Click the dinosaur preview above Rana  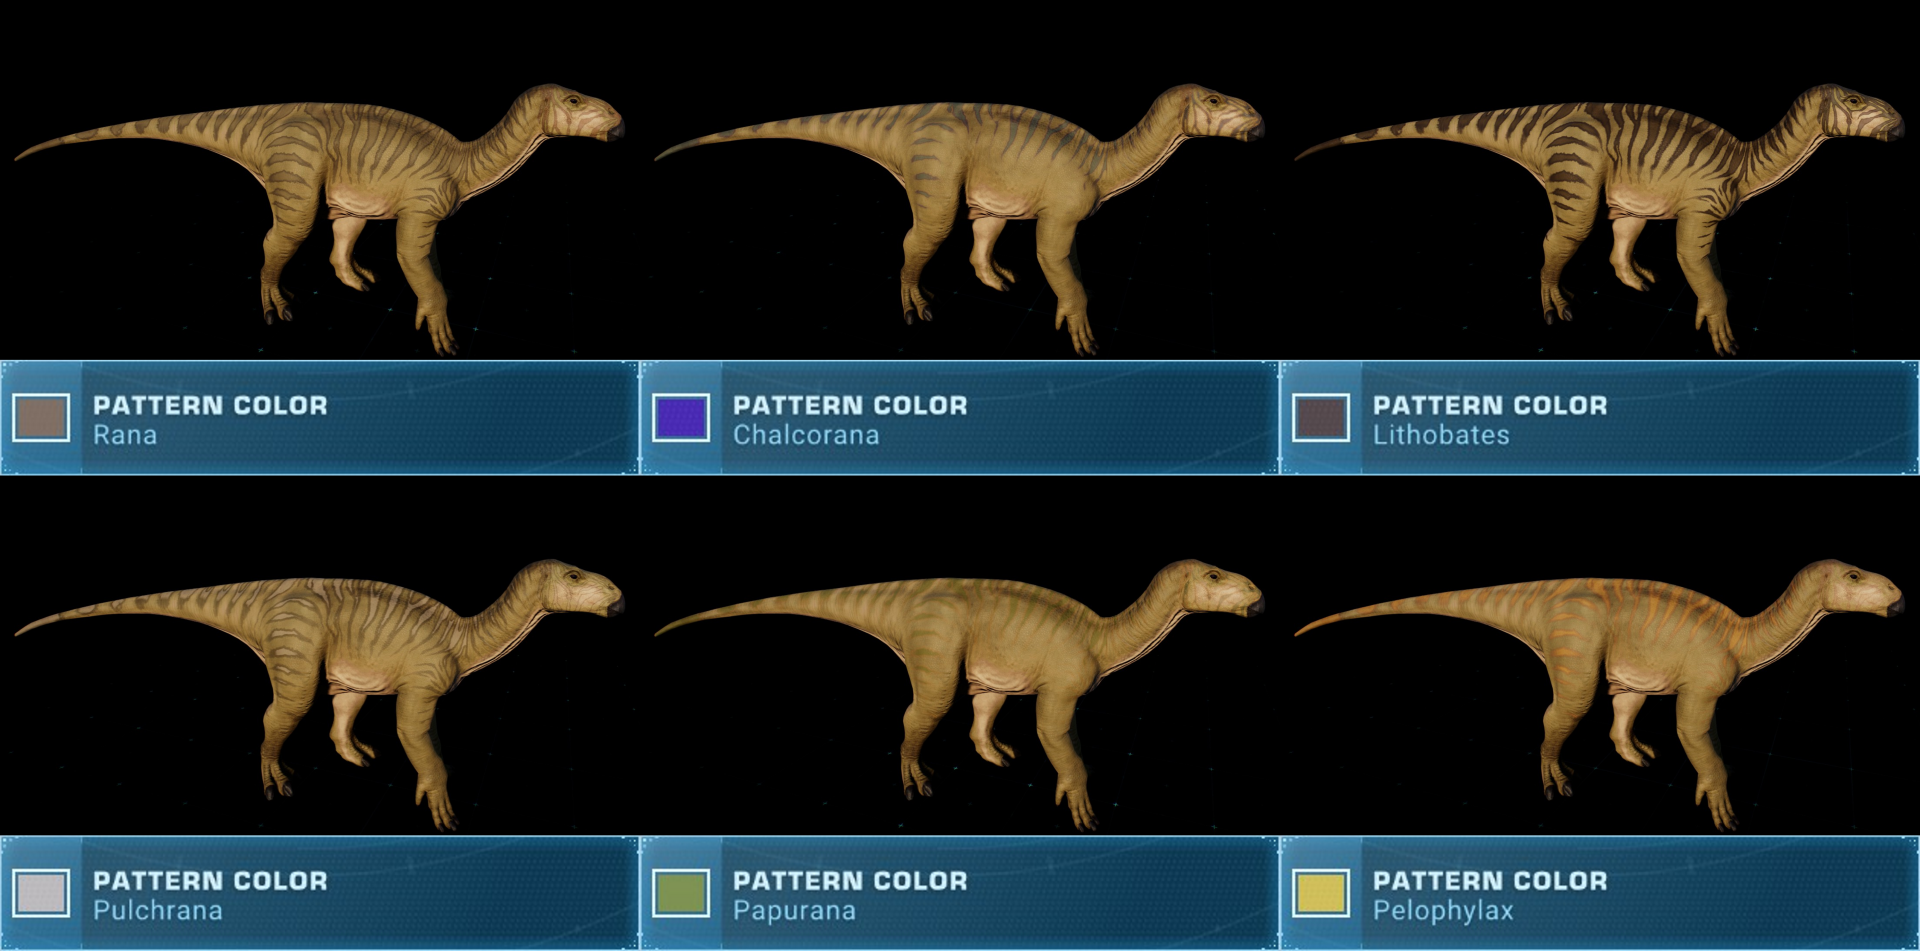click(x=320, y=218)
